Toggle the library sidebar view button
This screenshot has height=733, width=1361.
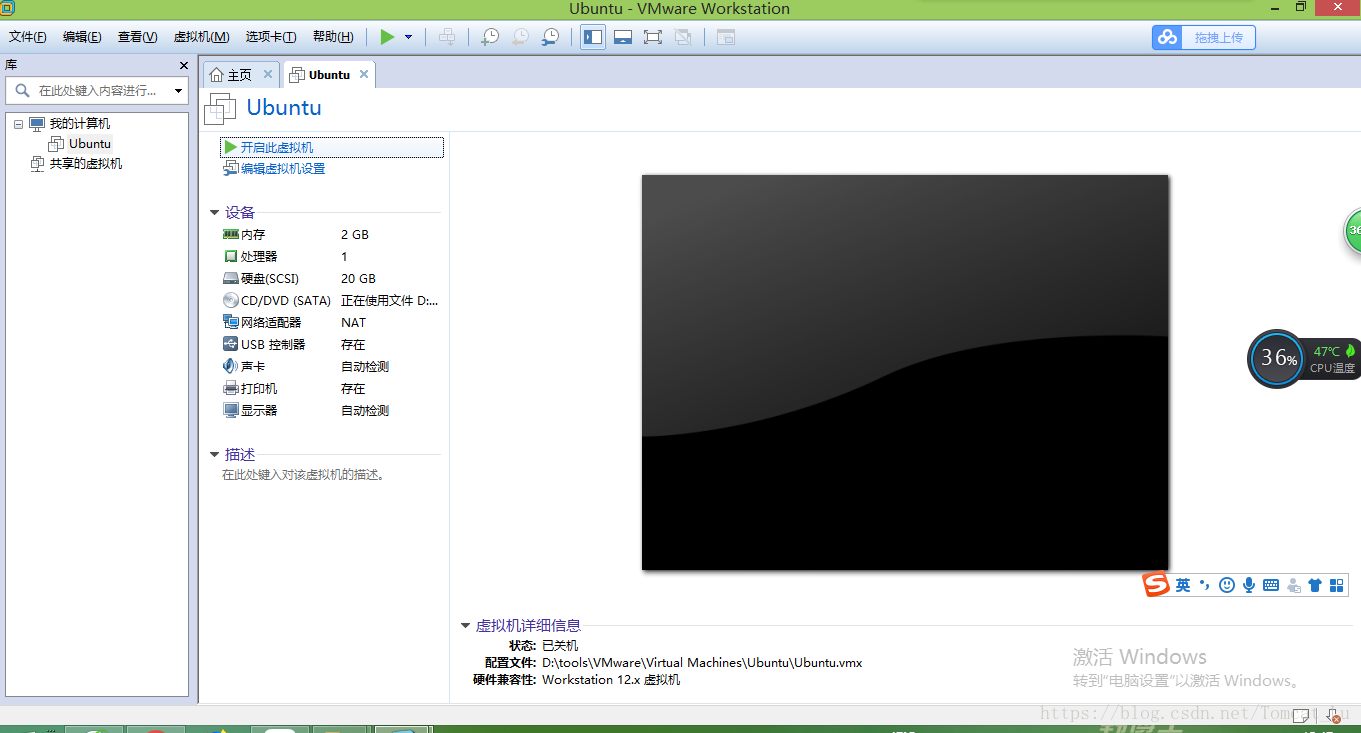pos(593,37)
